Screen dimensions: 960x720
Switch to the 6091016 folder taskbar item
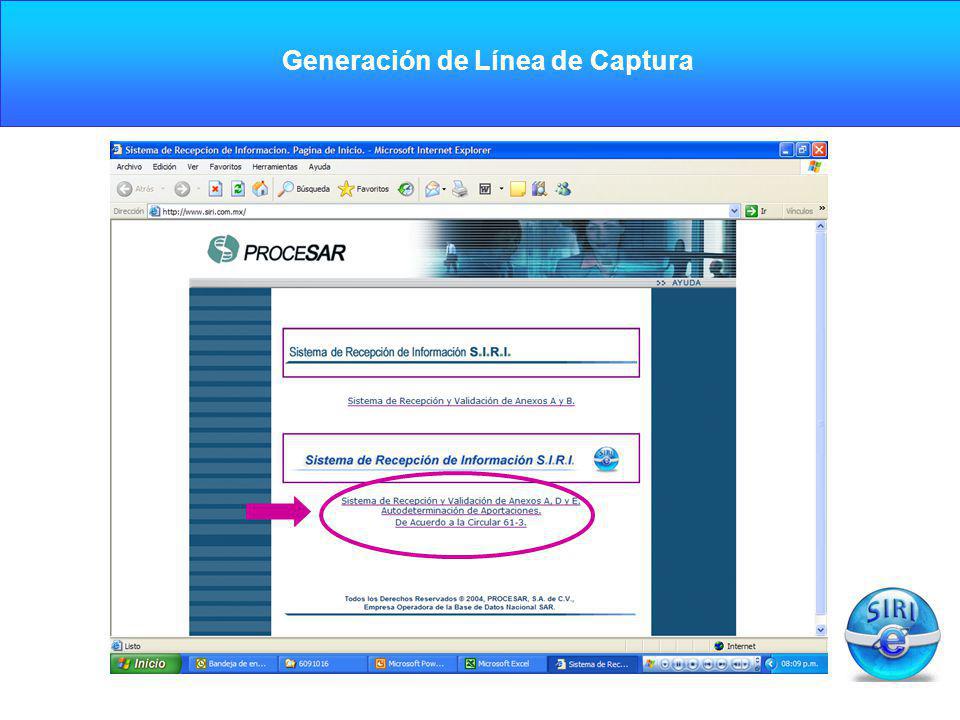point(323,664)
